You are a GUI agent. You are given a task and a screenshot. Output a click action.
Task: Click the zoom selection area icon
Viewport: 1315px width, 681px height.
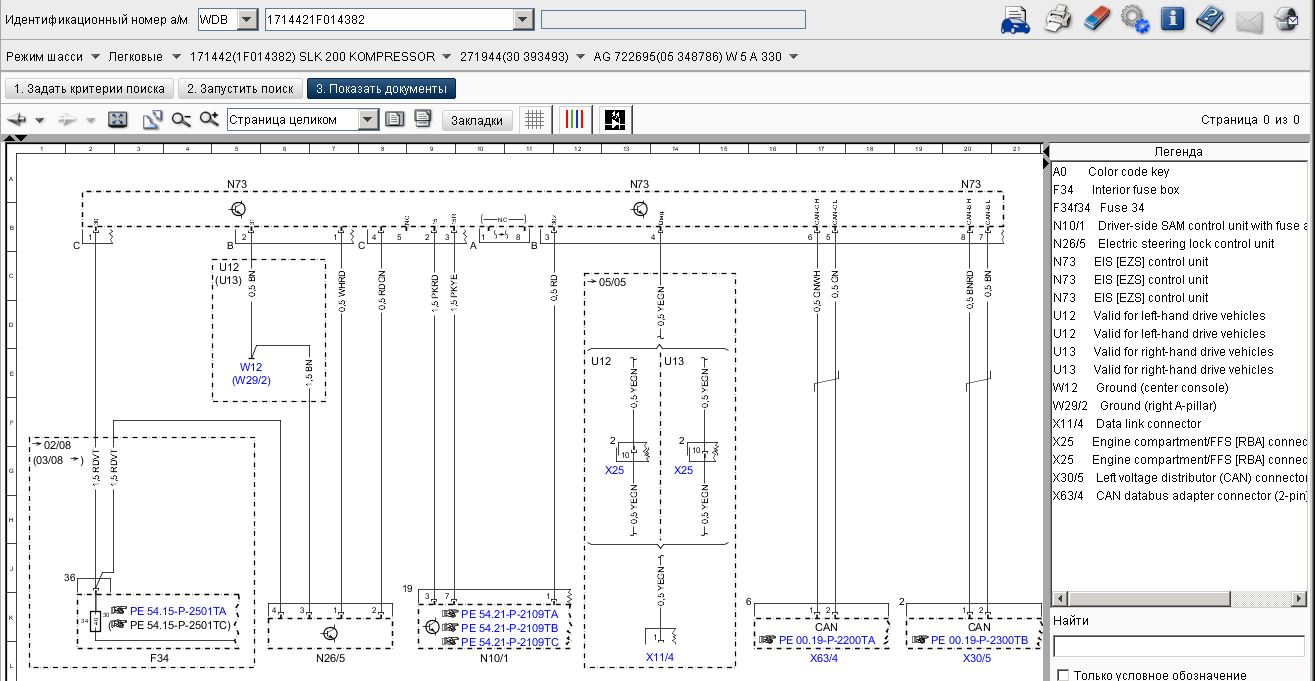coord(153,120)
